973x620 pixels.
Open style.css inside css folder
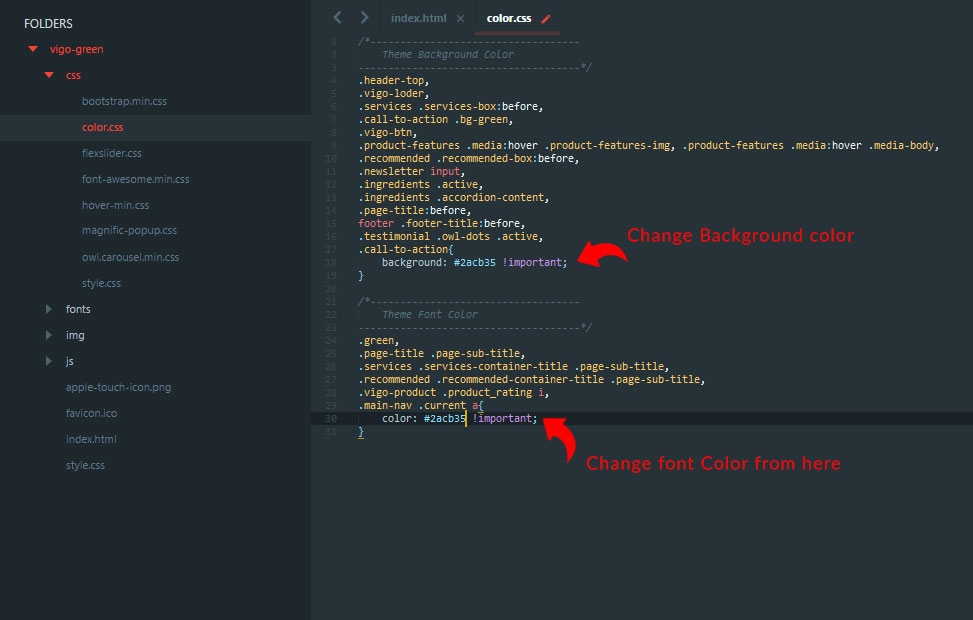click(101, 283)
